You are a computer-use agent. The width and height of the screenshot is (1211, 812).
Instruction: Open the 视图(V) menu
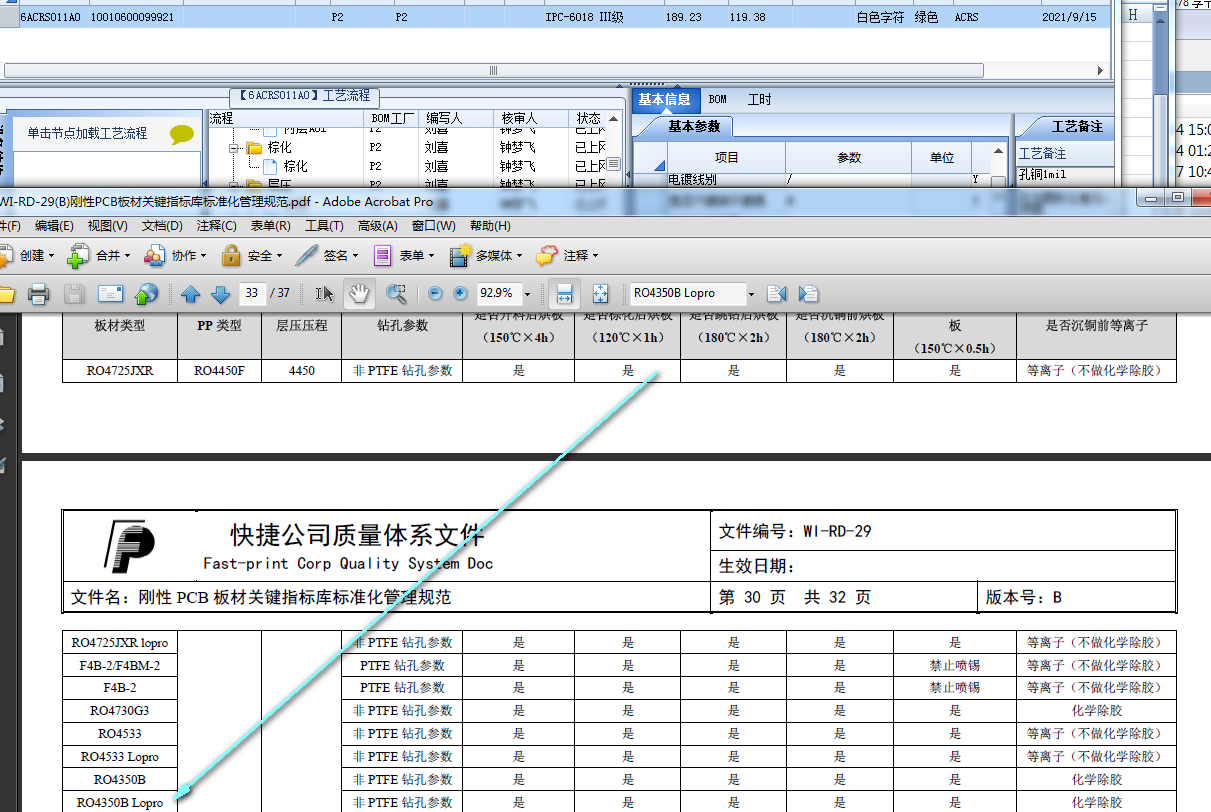(107, 226)
